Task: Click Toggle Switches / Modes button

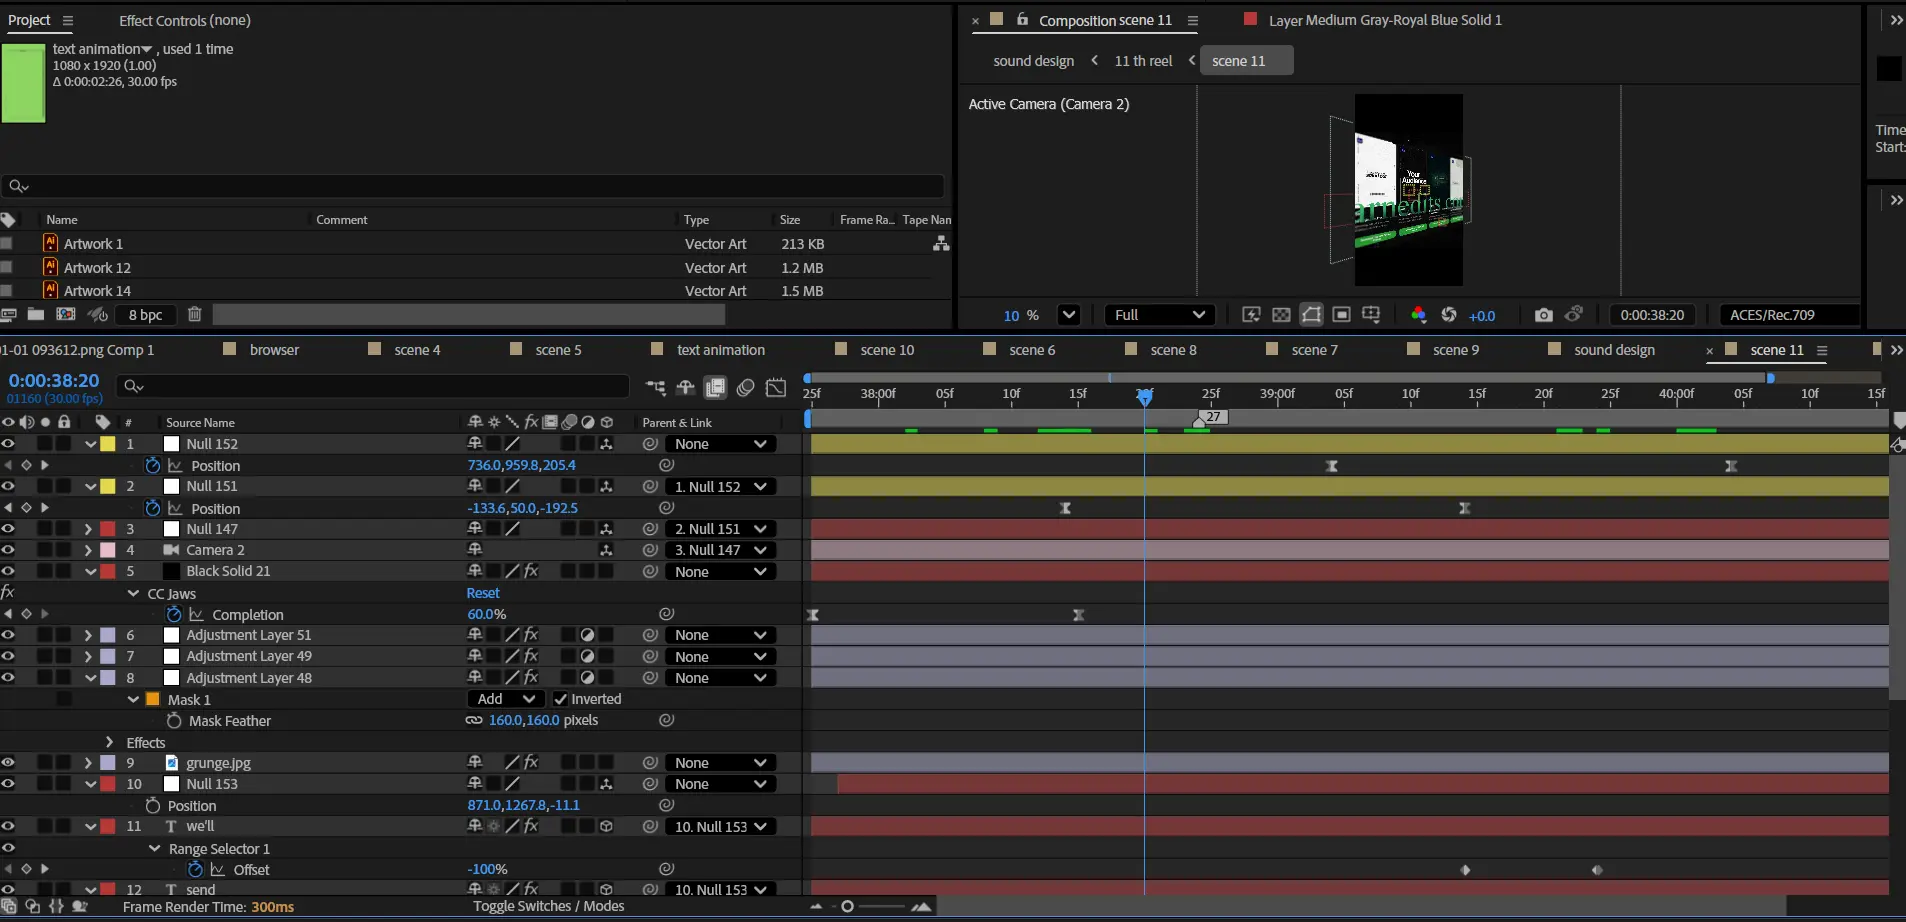Action: (548, 906)
